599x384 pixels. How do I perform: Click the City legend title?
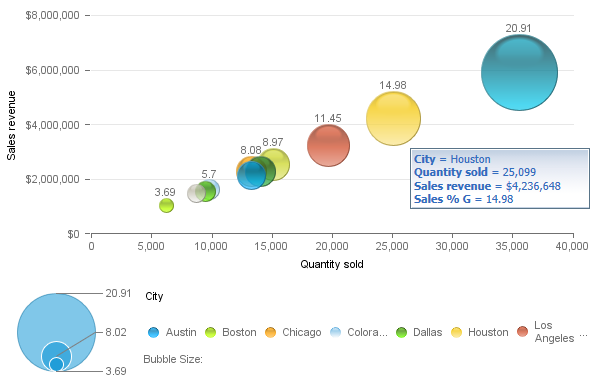tap(154, 297)
